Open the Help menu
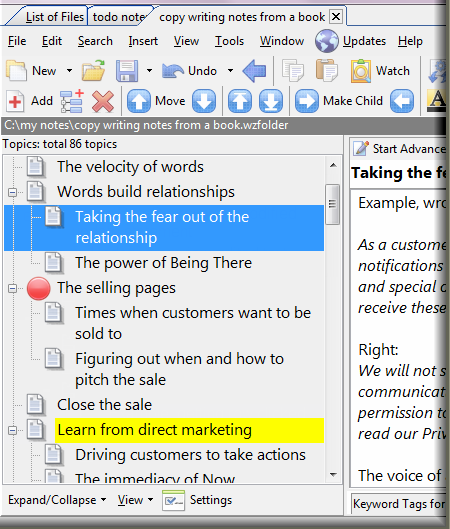 [410, 41]
